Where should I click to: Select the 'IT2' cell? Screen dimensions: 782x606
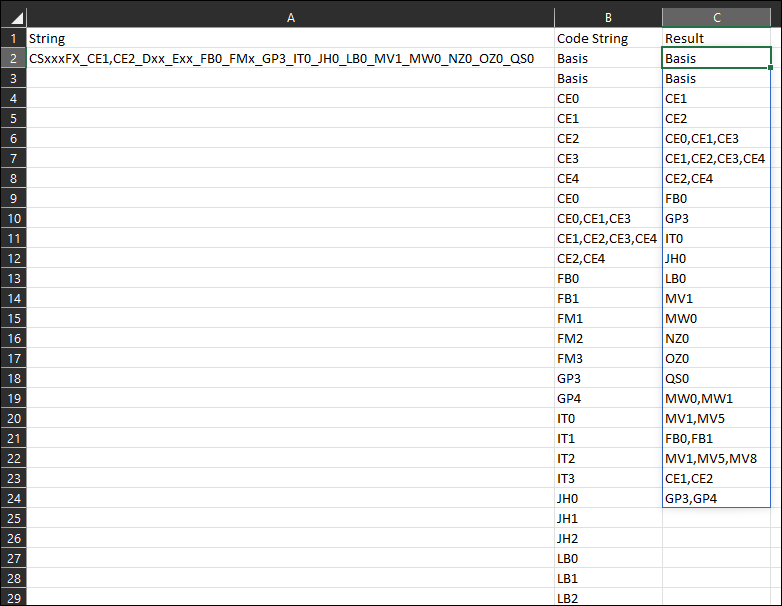(608, 458)
